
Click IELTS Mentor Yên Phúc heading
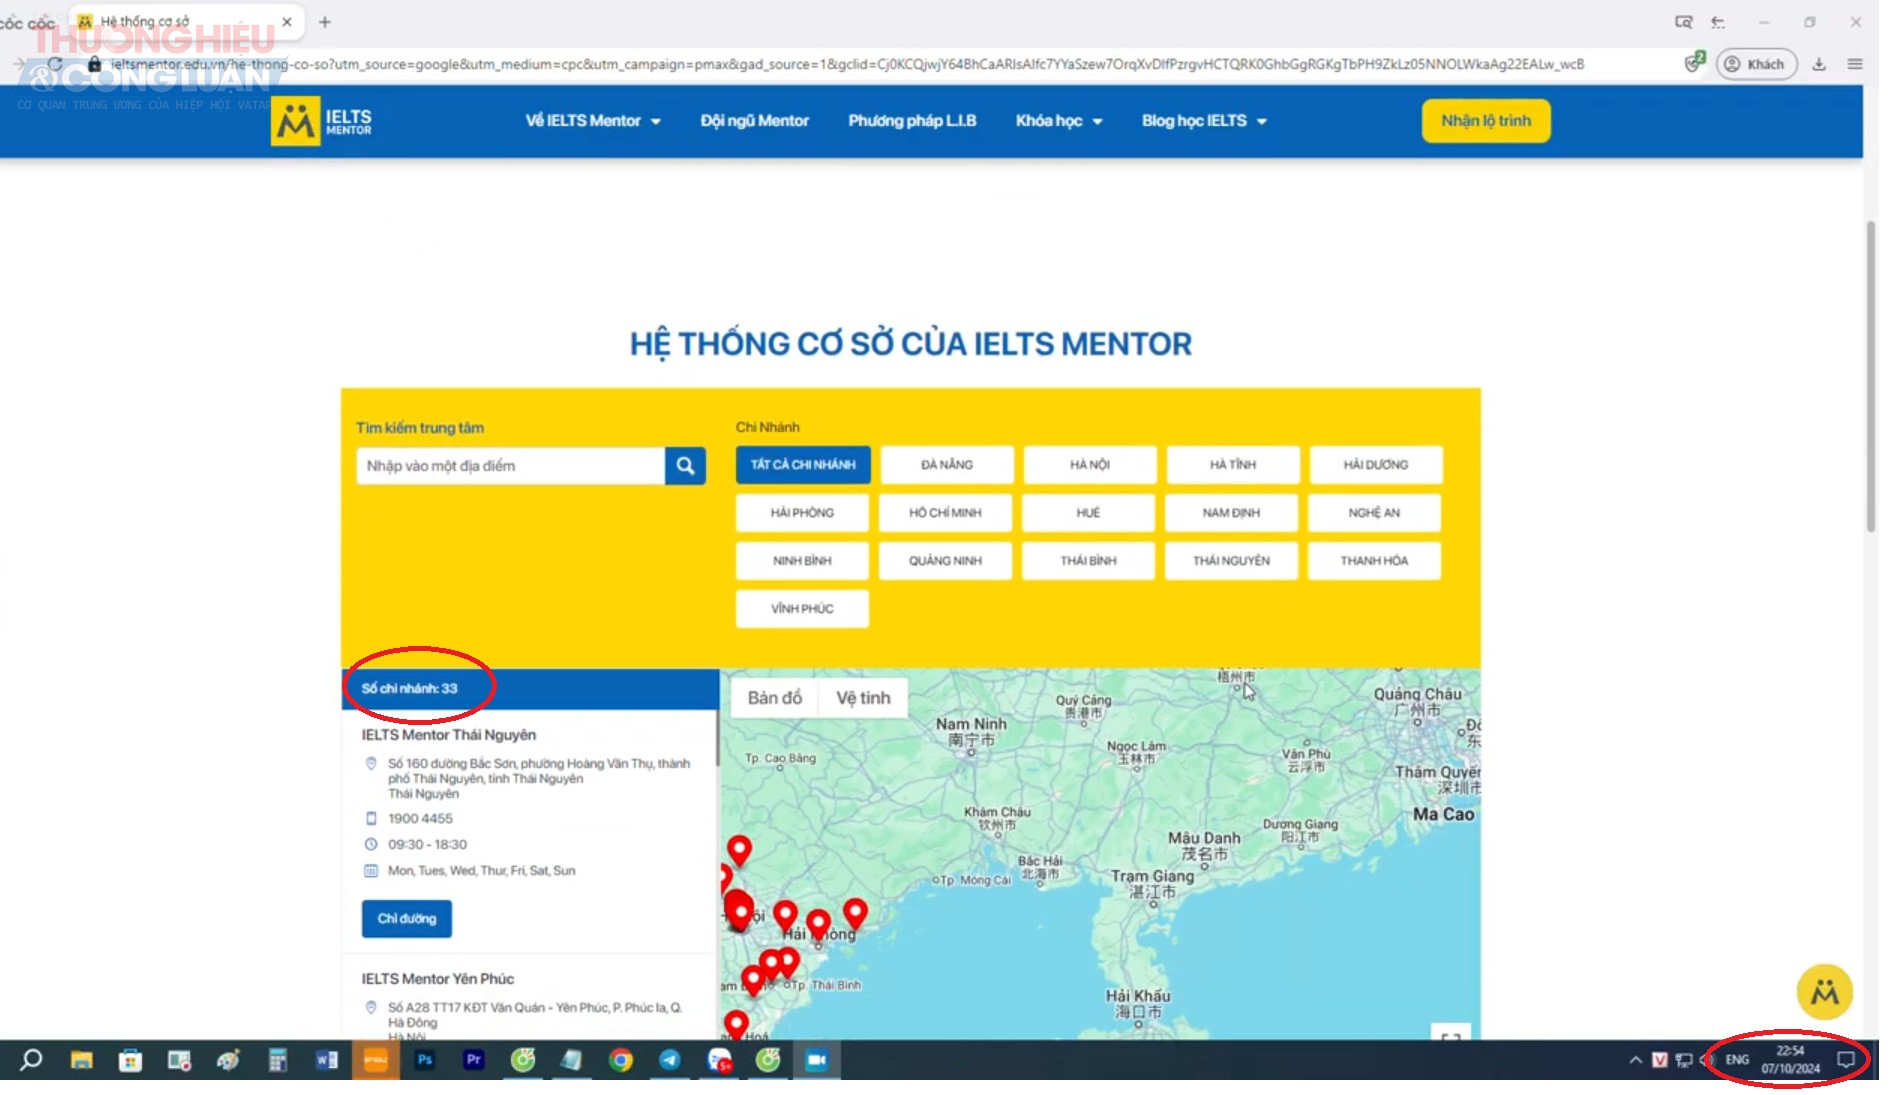pos(438,979)
